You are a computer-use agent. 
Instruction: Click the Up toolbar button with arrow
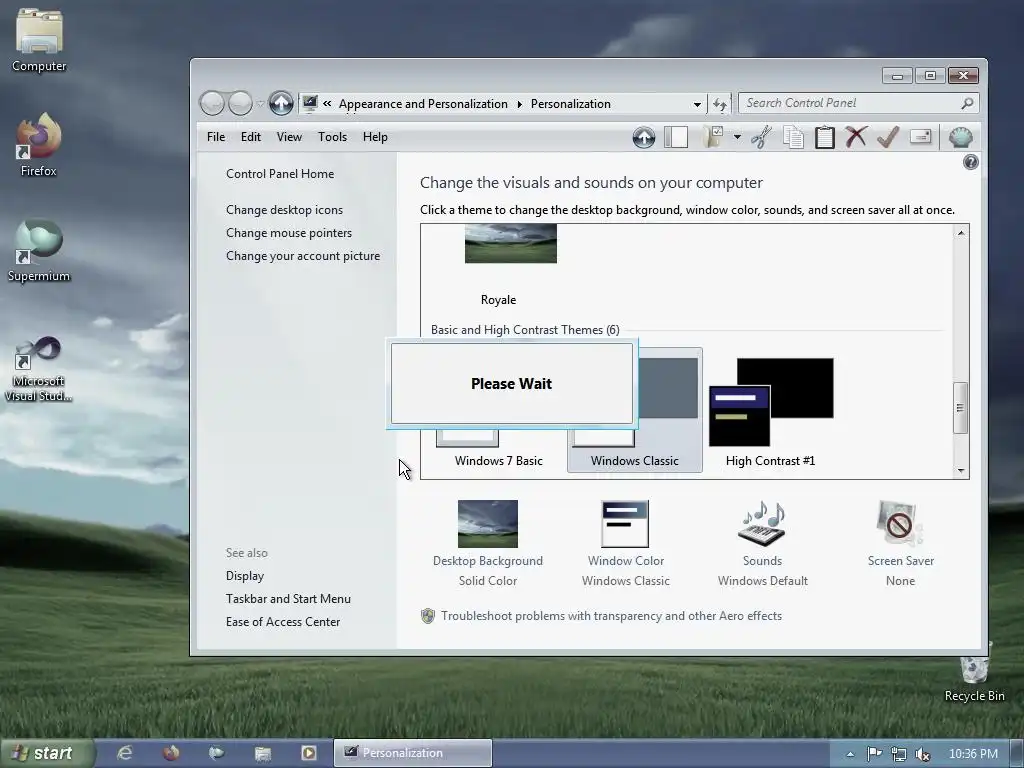coord(643,137)
